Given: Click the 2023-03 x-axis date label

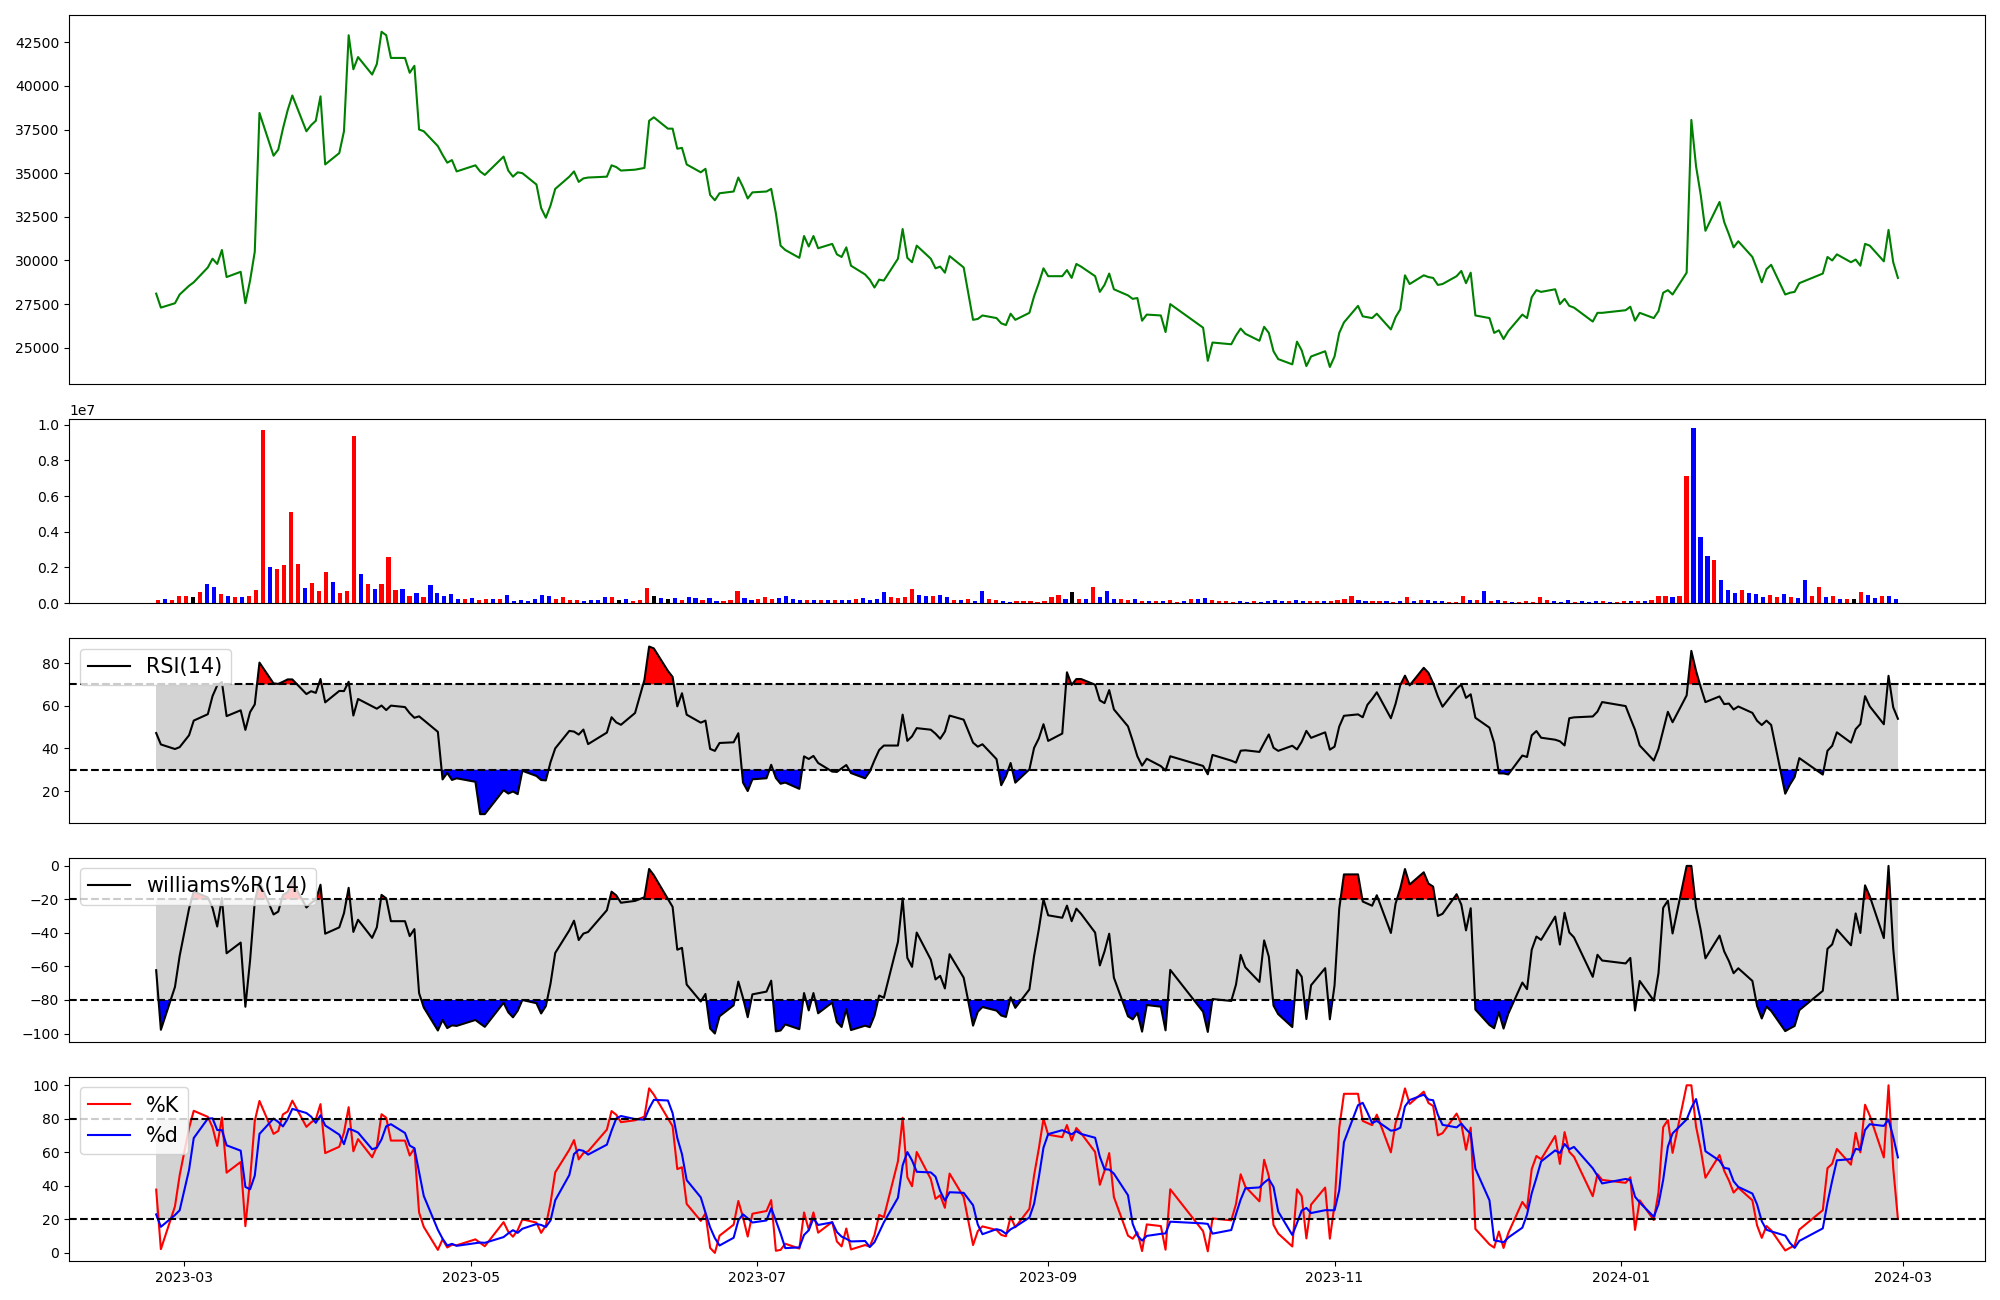Looking at the screenshot, I should [184, 1277].
